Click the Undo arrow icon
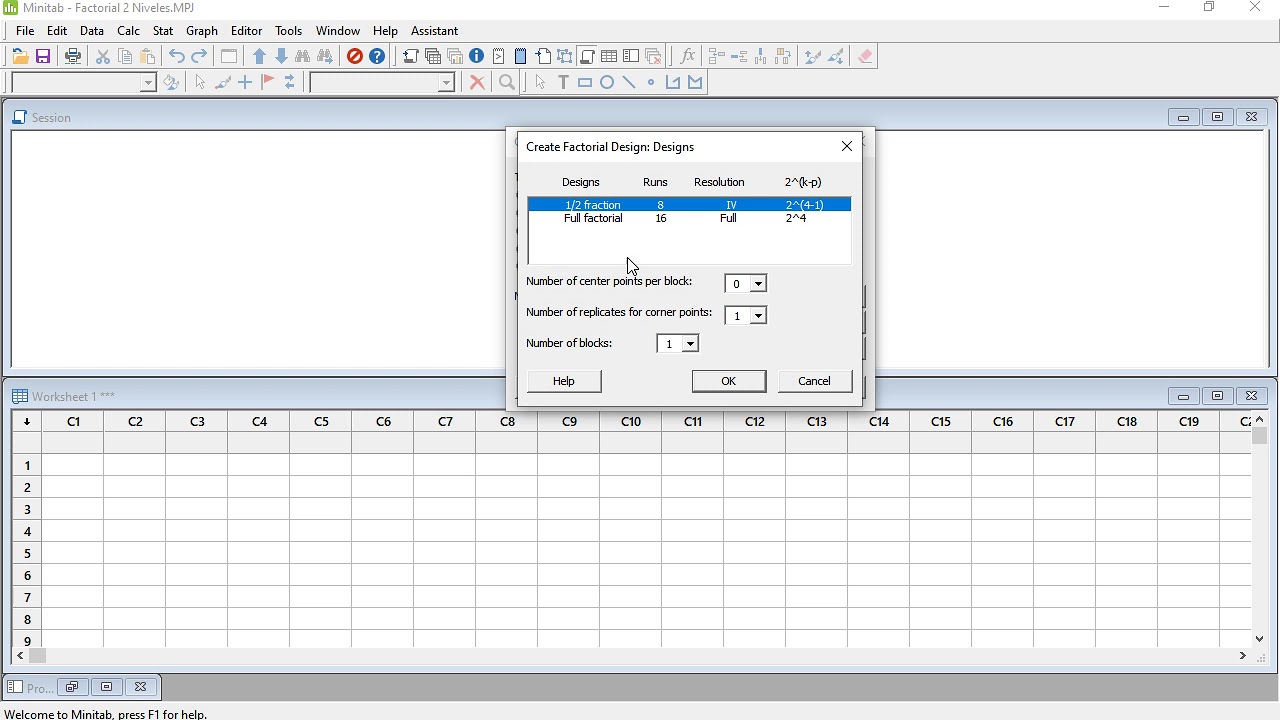This screenshot has height=720, width=1280. [x=177, y=57]
